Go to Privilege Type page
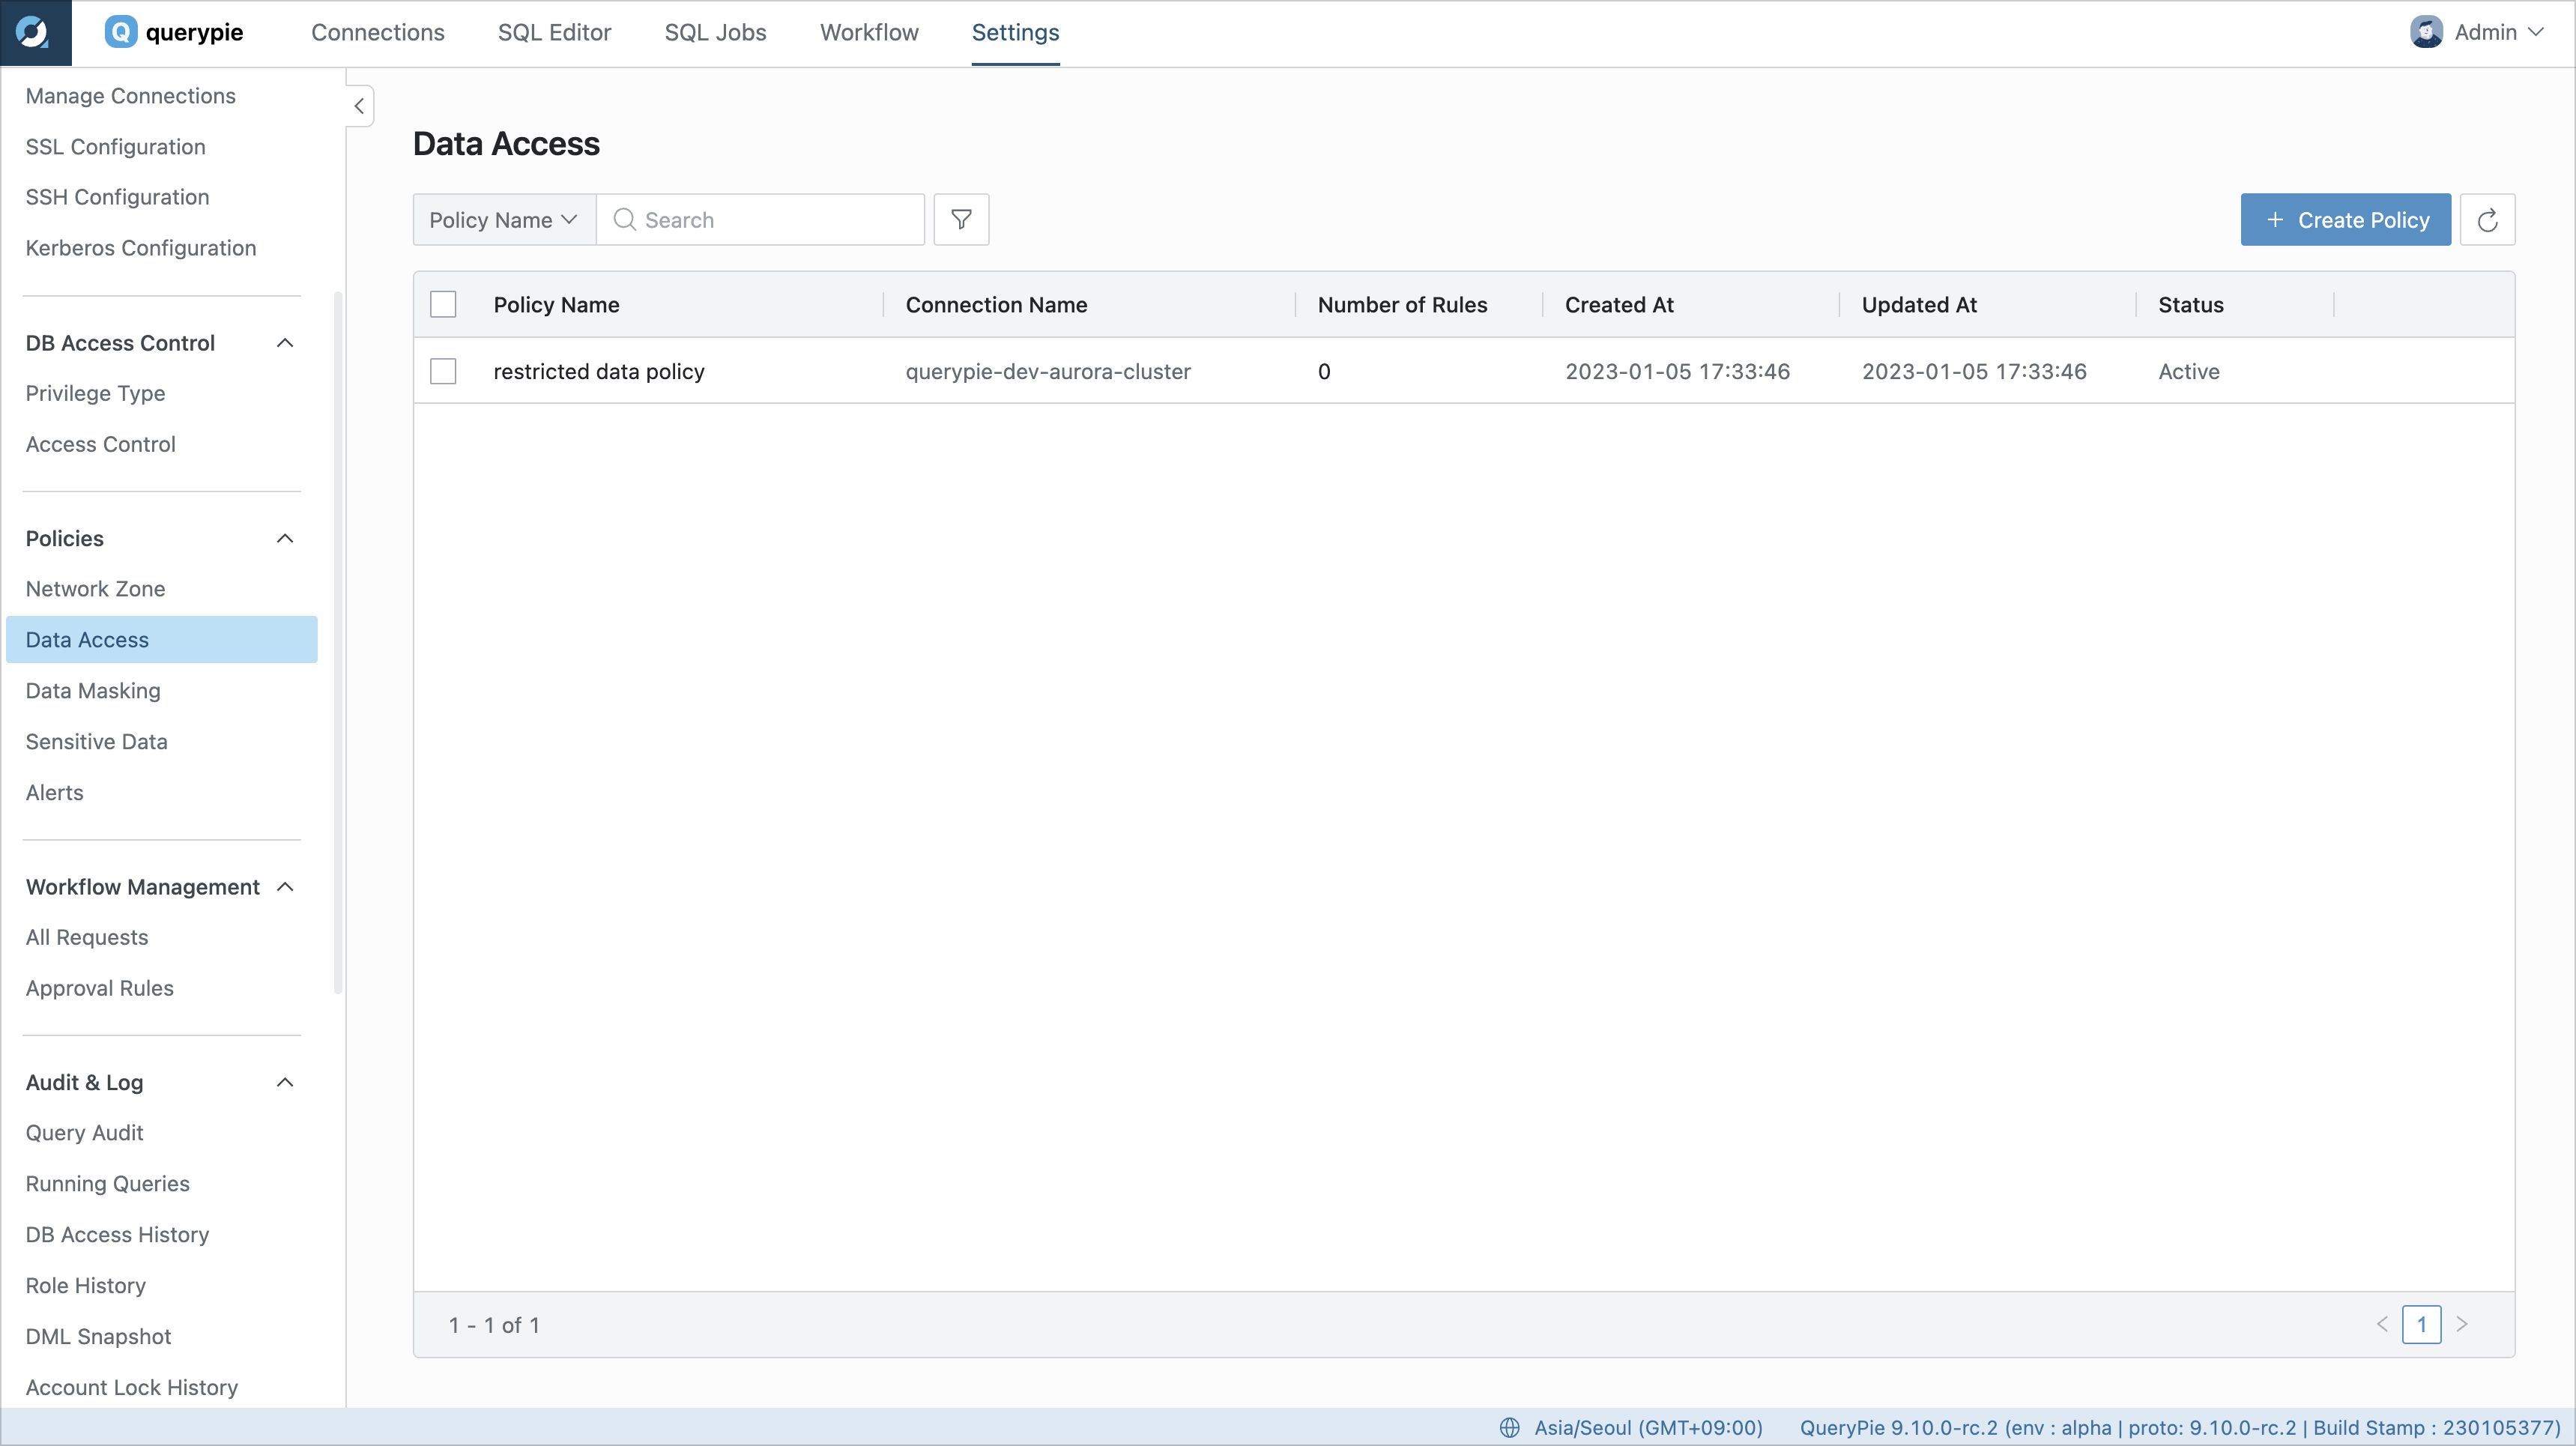The width and height of the screenshot is (2576, 1446). click(95, 393)
